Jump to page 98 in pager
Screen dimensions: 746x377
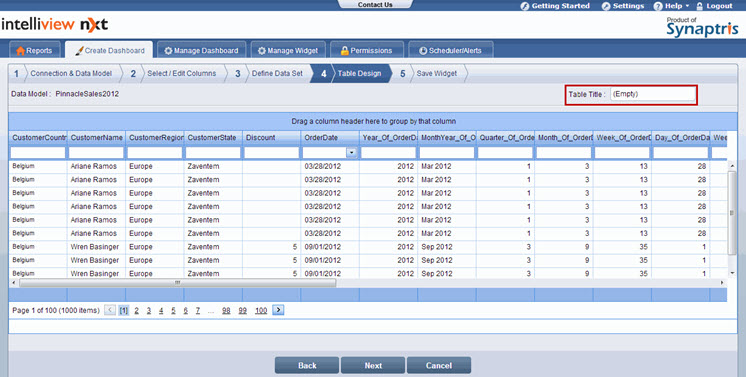pos(226,310)
